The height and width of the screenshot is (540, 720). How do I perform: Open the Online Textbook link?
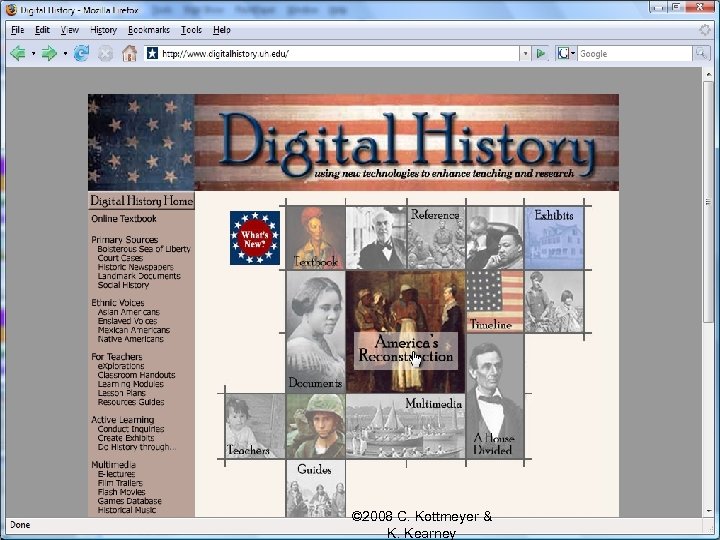pos(124,219)
